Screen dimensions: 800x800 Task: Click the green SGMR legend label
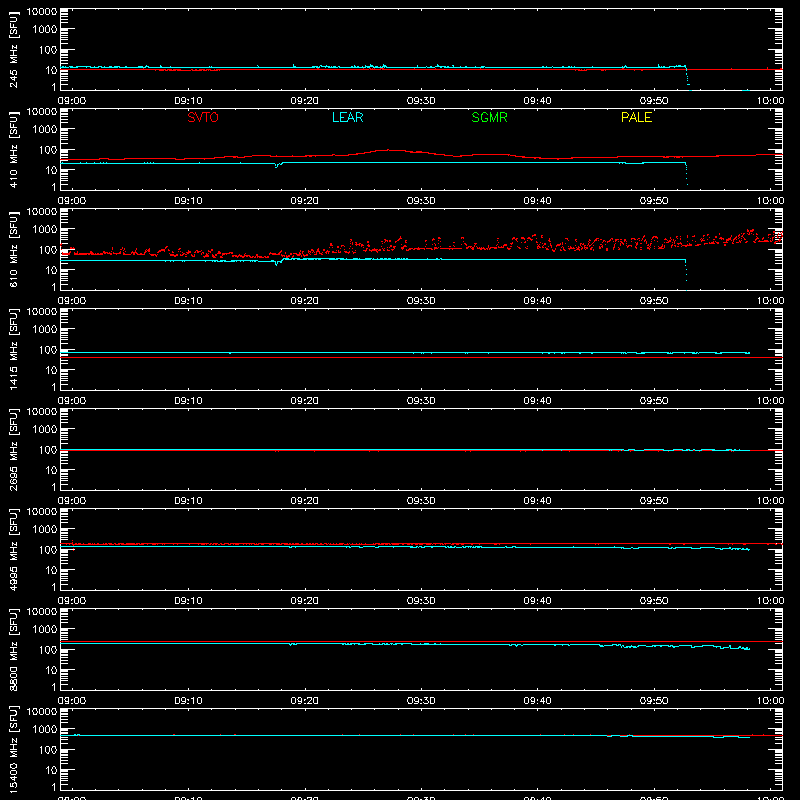pos(489,117)
